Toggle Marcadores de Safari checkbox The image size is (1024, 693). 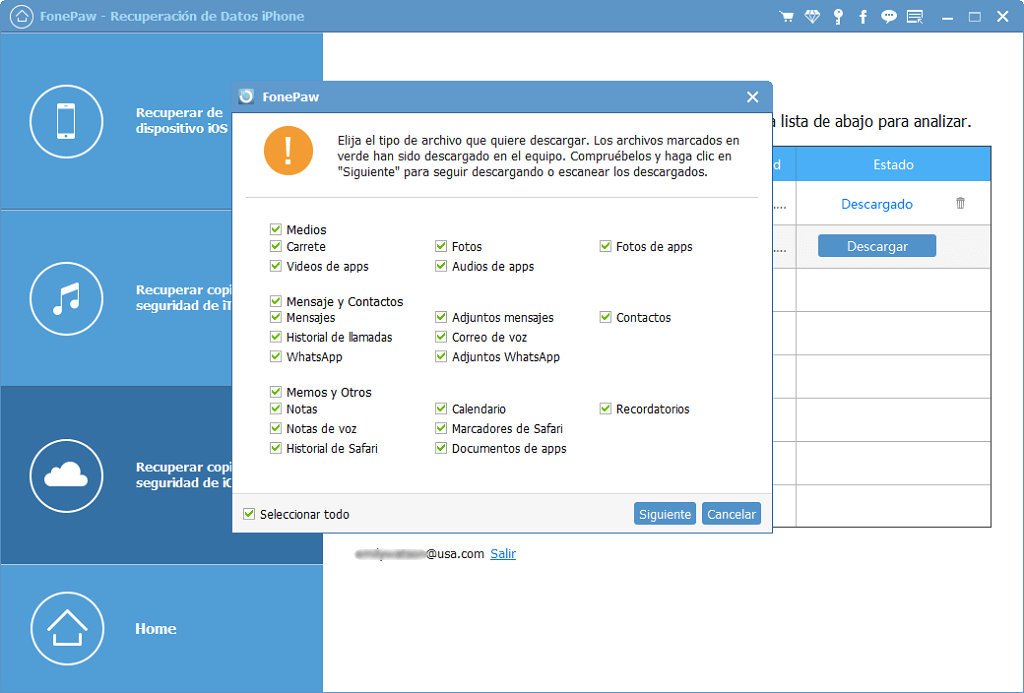point(441,428)
